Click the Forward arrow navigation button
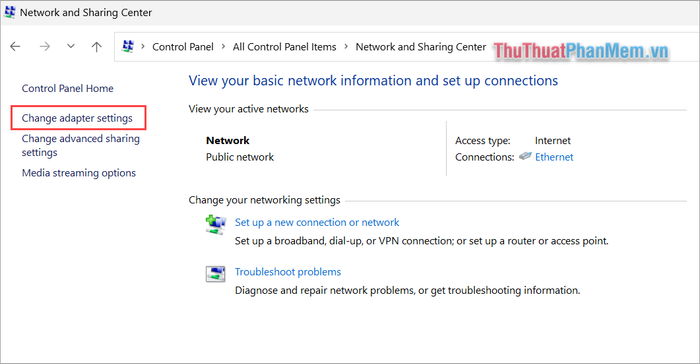Screen dimensions: 700x364 (45, 46)
